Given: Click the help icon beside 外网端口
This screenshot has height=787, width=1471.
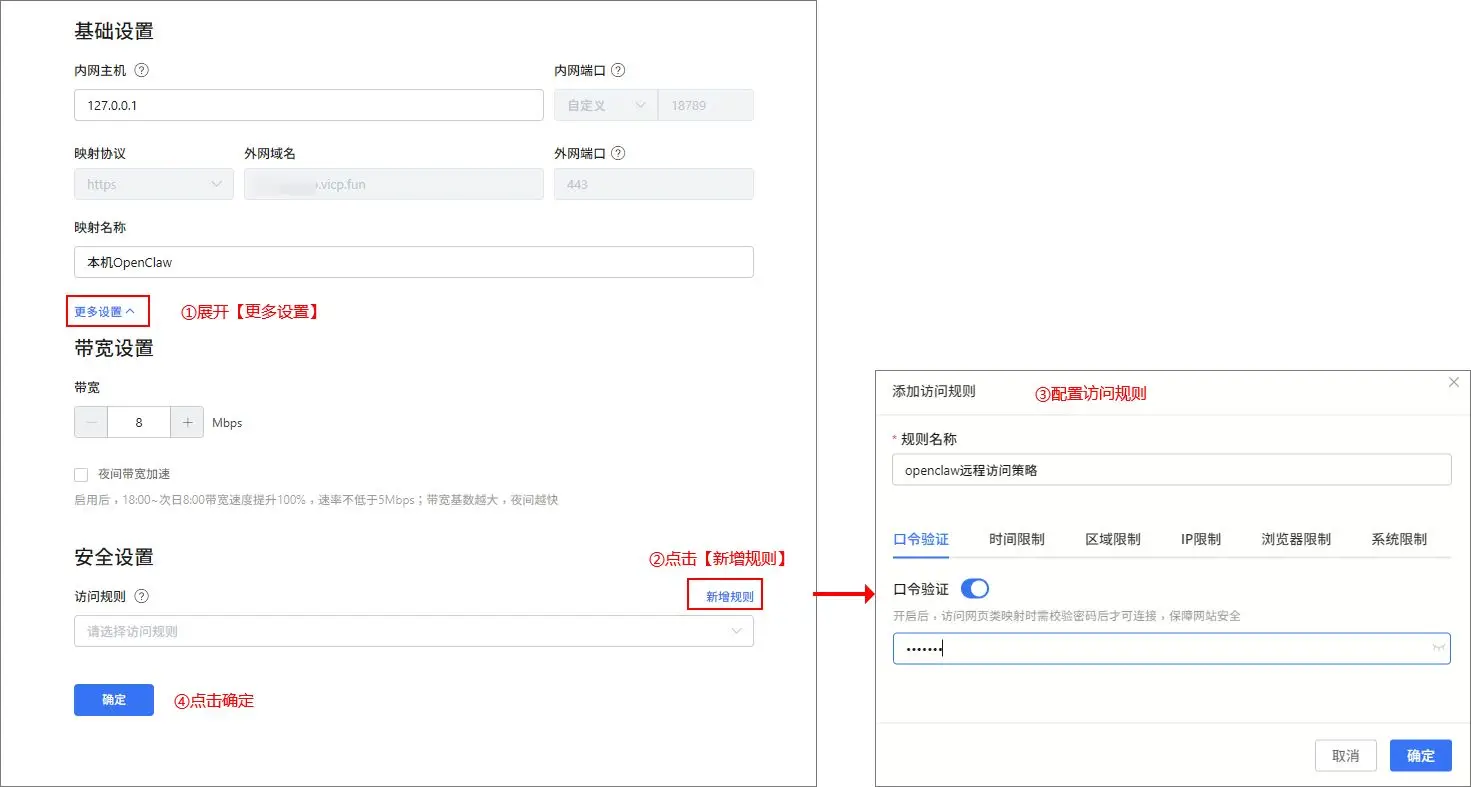Looking at the screenshot, I should pyautogui.click(x=618, y=153).
